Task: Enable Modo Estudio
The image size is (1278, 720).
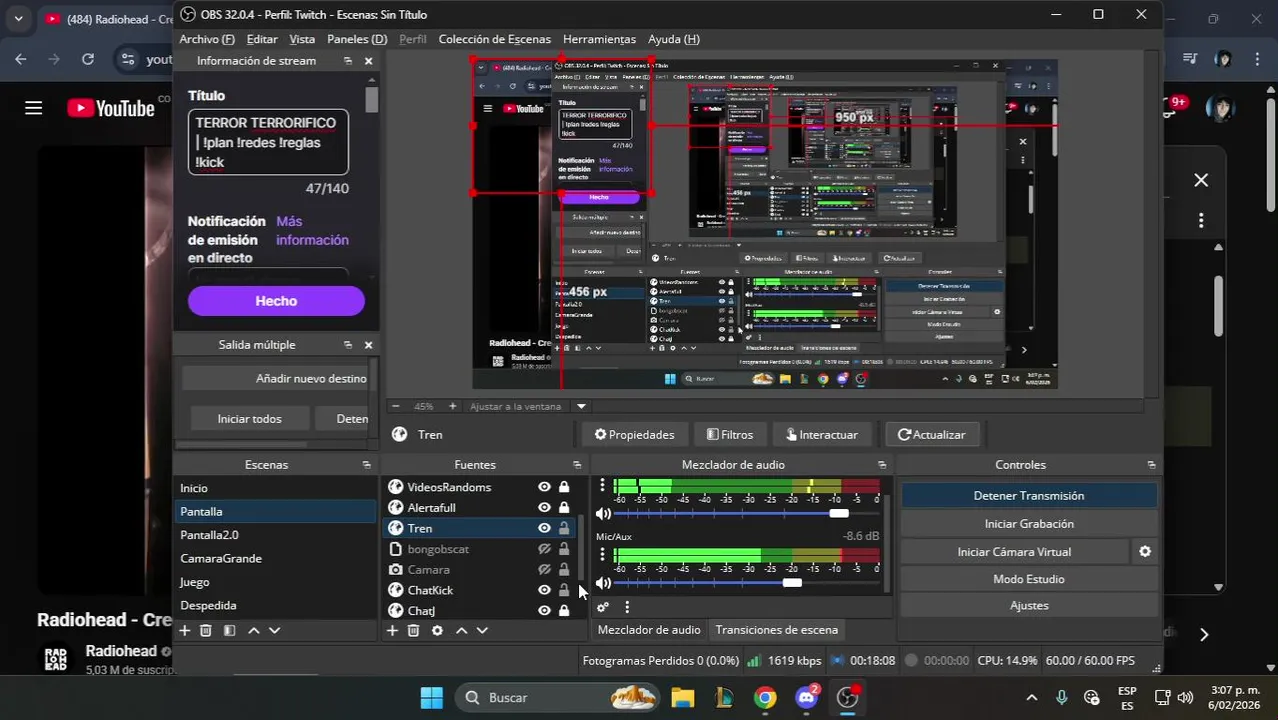Action: click(1029, 579)
